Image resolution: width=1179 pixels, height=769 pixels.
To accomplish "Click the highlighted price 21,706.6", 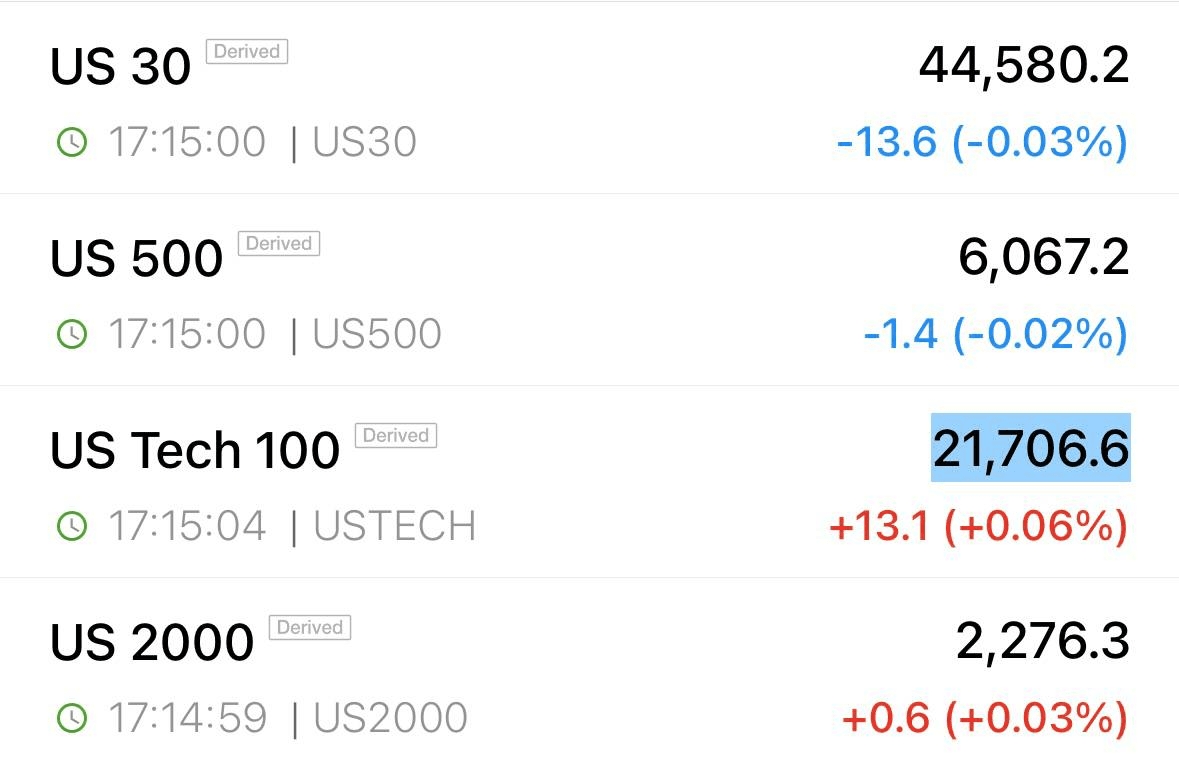I will (x=1031, y=448).
